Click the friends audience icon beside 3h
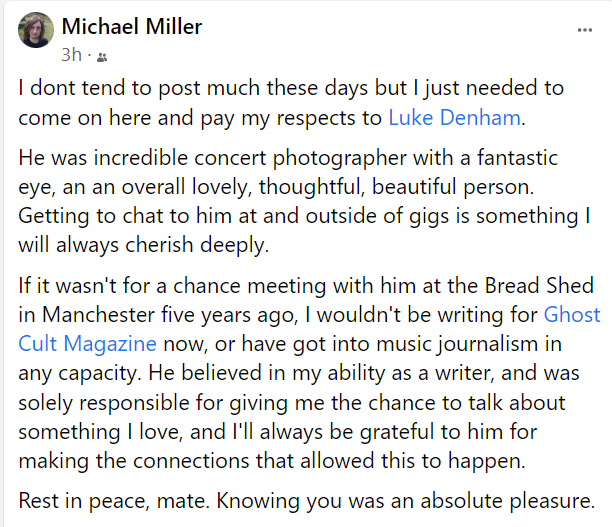Image resolution: width=612 pixels, height=527 pixels. click(x=102, y=56)
